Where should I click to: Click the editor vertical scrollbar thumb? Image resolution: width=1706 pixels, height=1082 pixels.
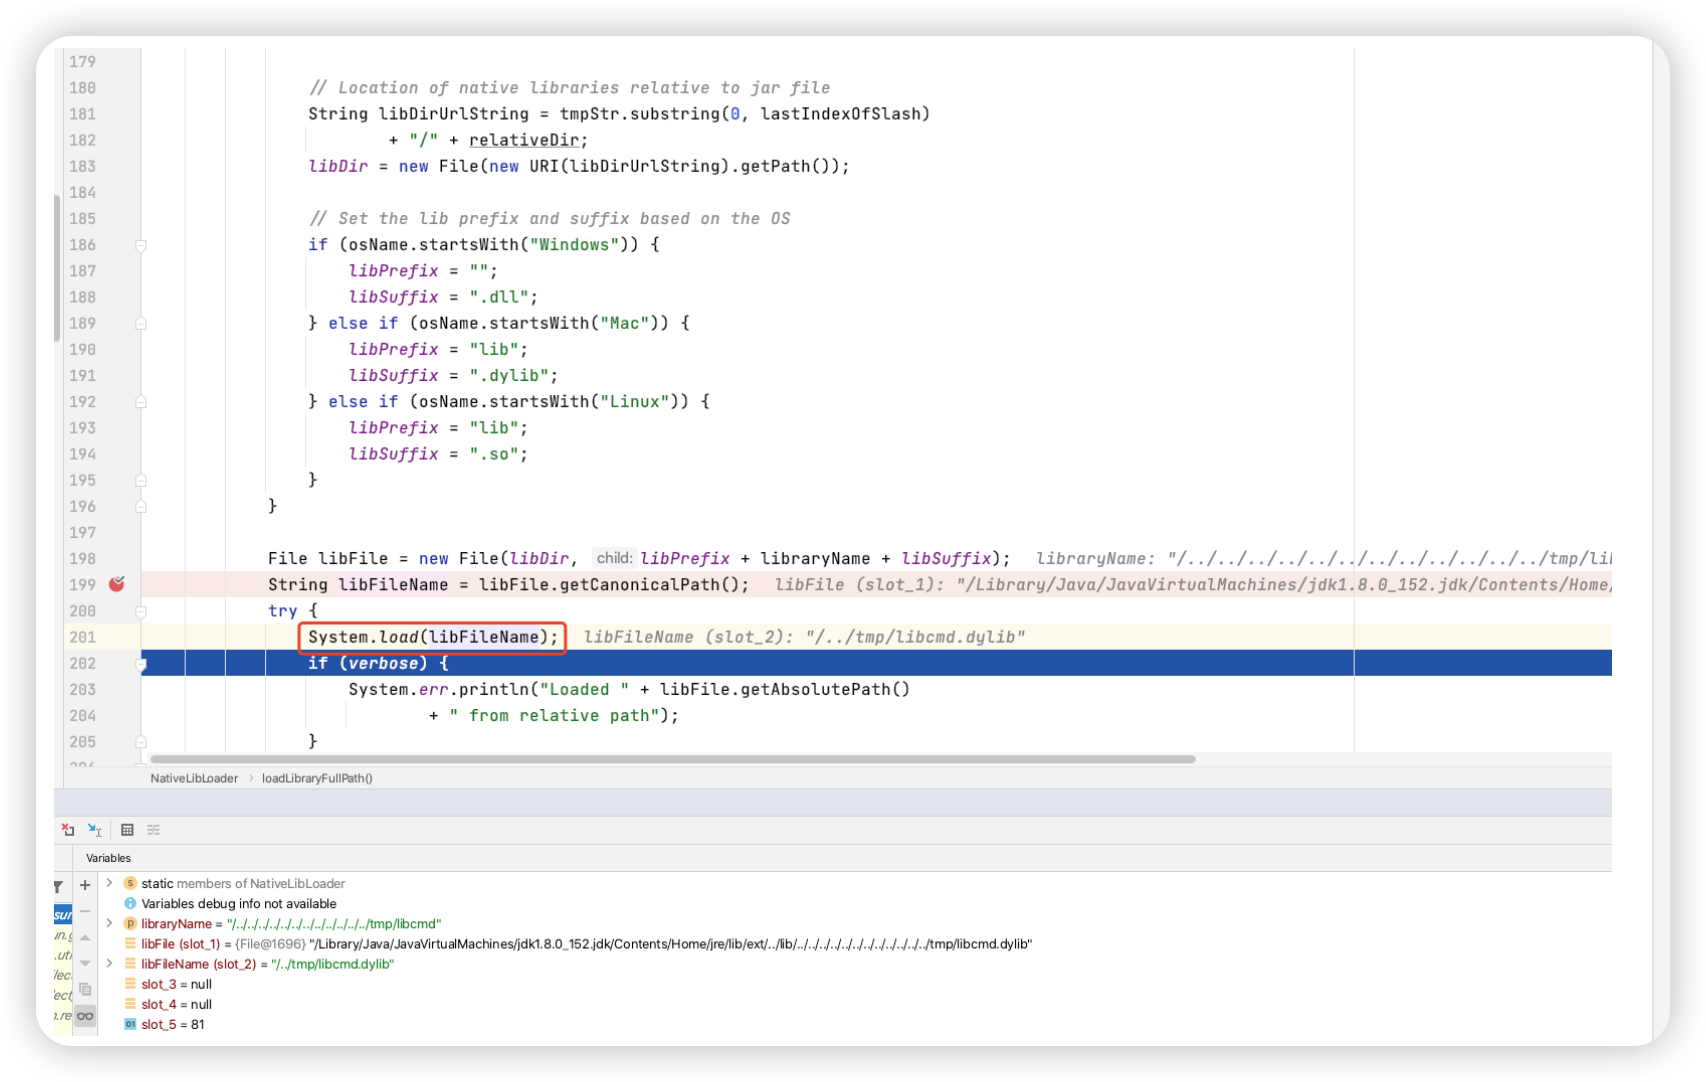tap(57, 268)
